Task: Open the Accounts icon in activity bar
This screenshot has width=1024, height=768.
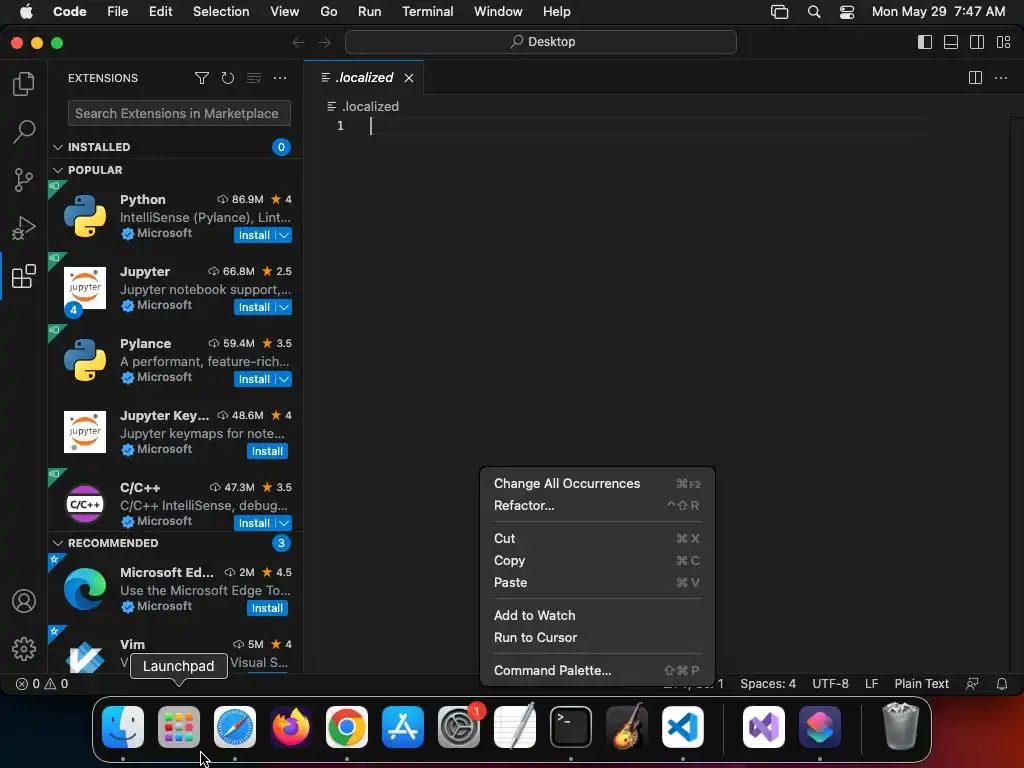Action: (x=24, y=601)
